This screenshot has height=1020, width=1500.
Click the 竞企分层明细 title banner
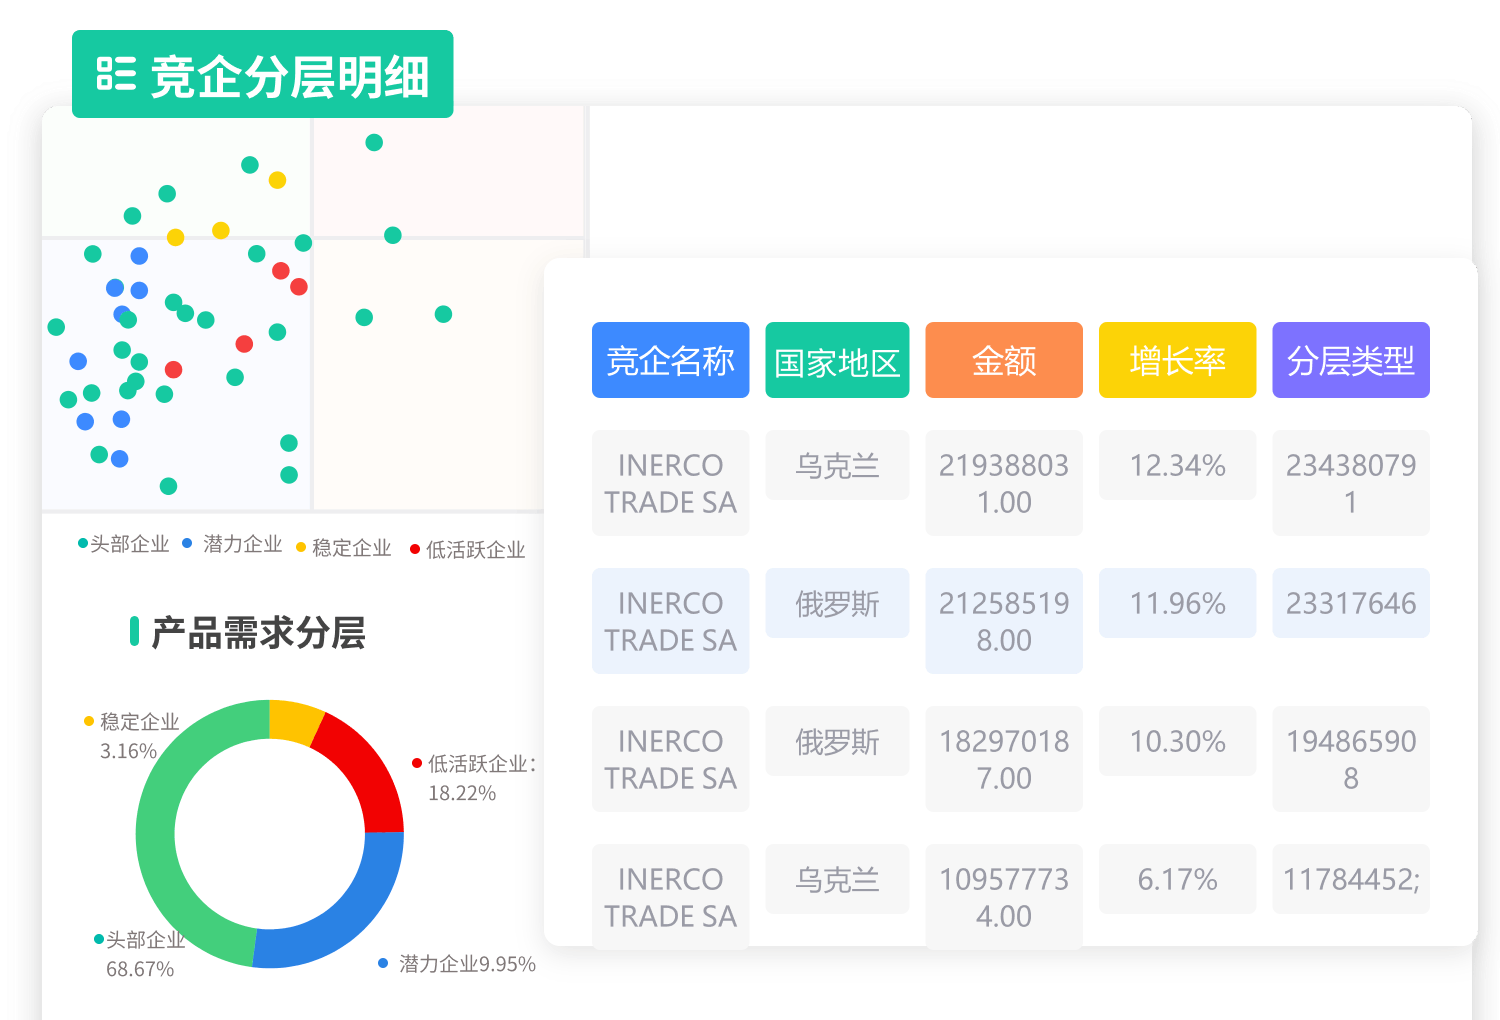pos(262,74)
